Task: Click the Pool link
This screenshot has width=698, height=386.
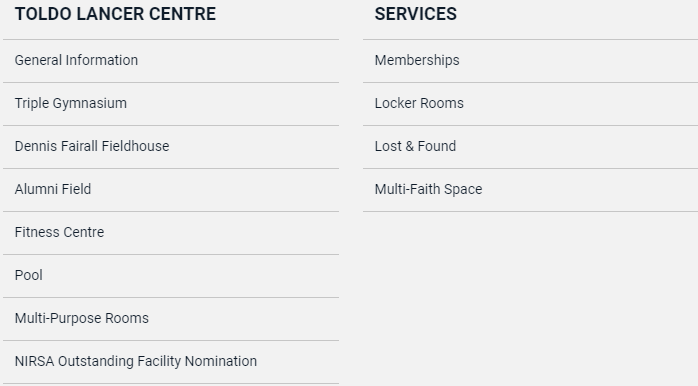Action: [28, 275]
